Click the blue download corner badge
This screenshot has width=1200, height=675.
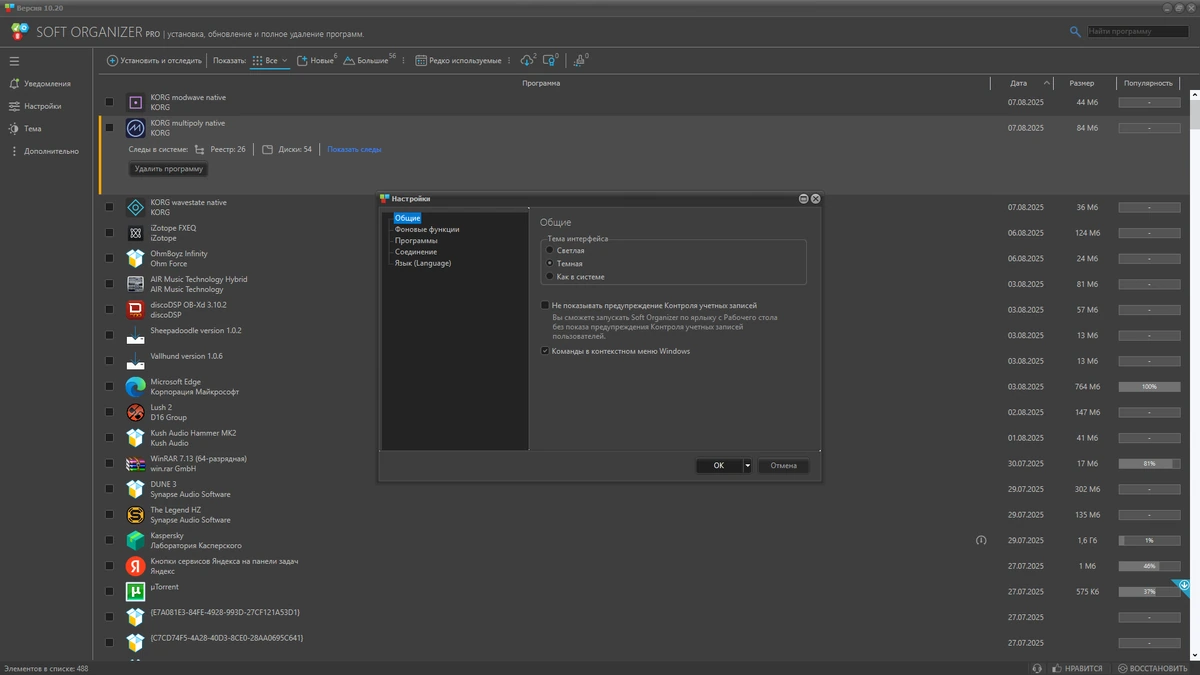pyautogui.click(x=1183, y=585)
